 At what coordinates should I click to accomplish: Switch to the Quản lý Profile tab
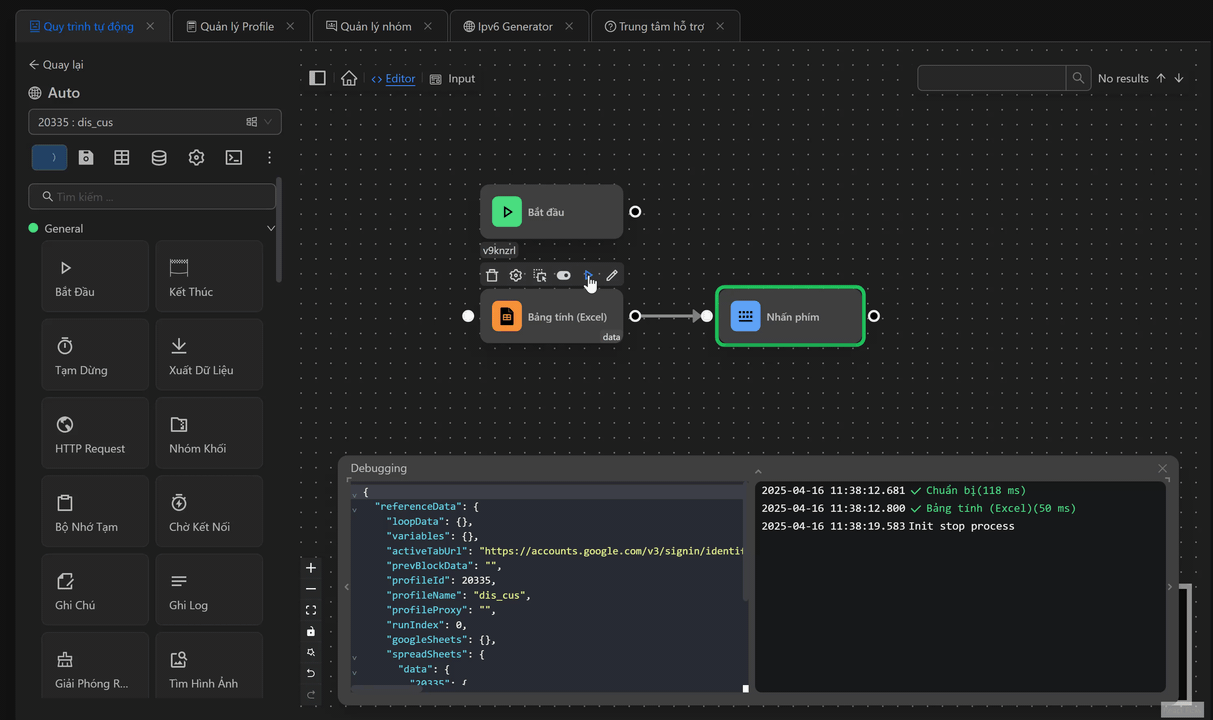click(236, 26)
